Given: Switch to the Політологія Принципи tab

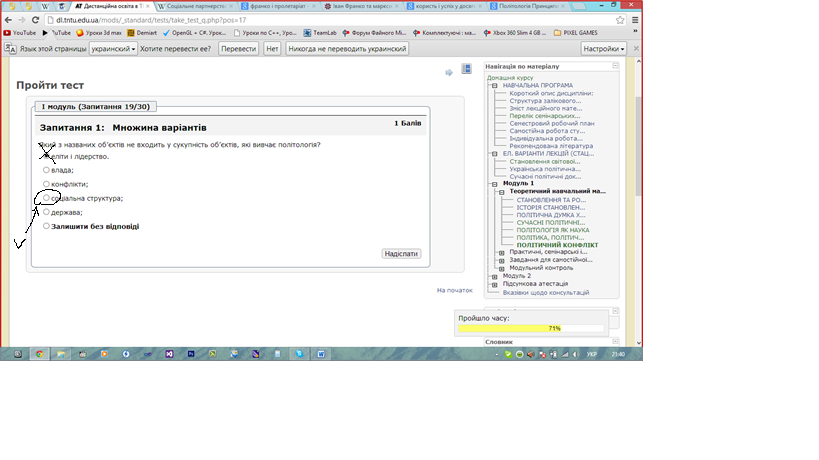Looking at the screenshot, I should click(x=528, y=6).
